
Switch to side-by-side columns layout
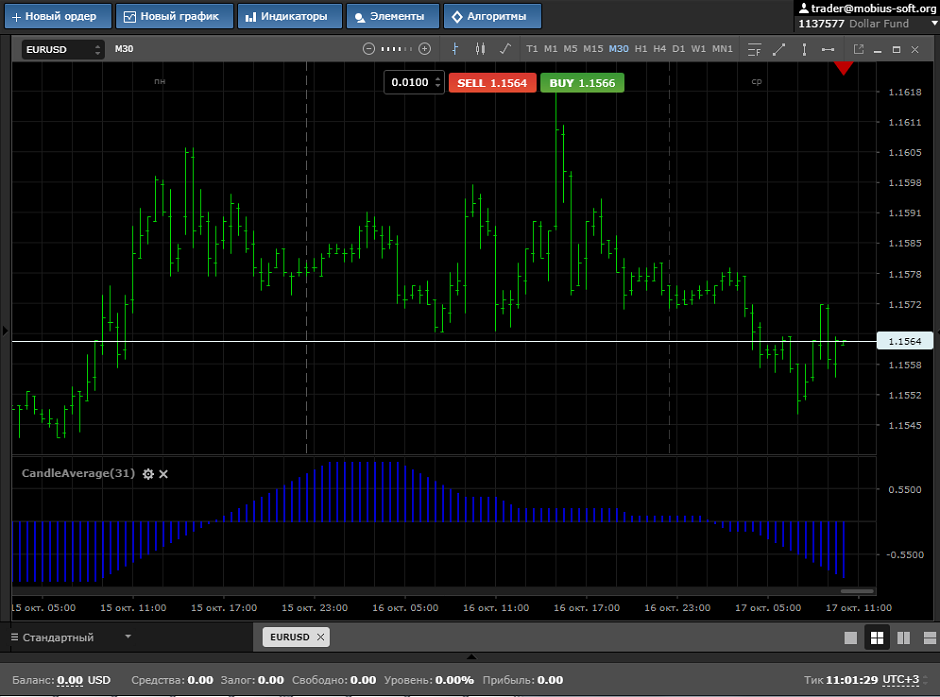903,638
